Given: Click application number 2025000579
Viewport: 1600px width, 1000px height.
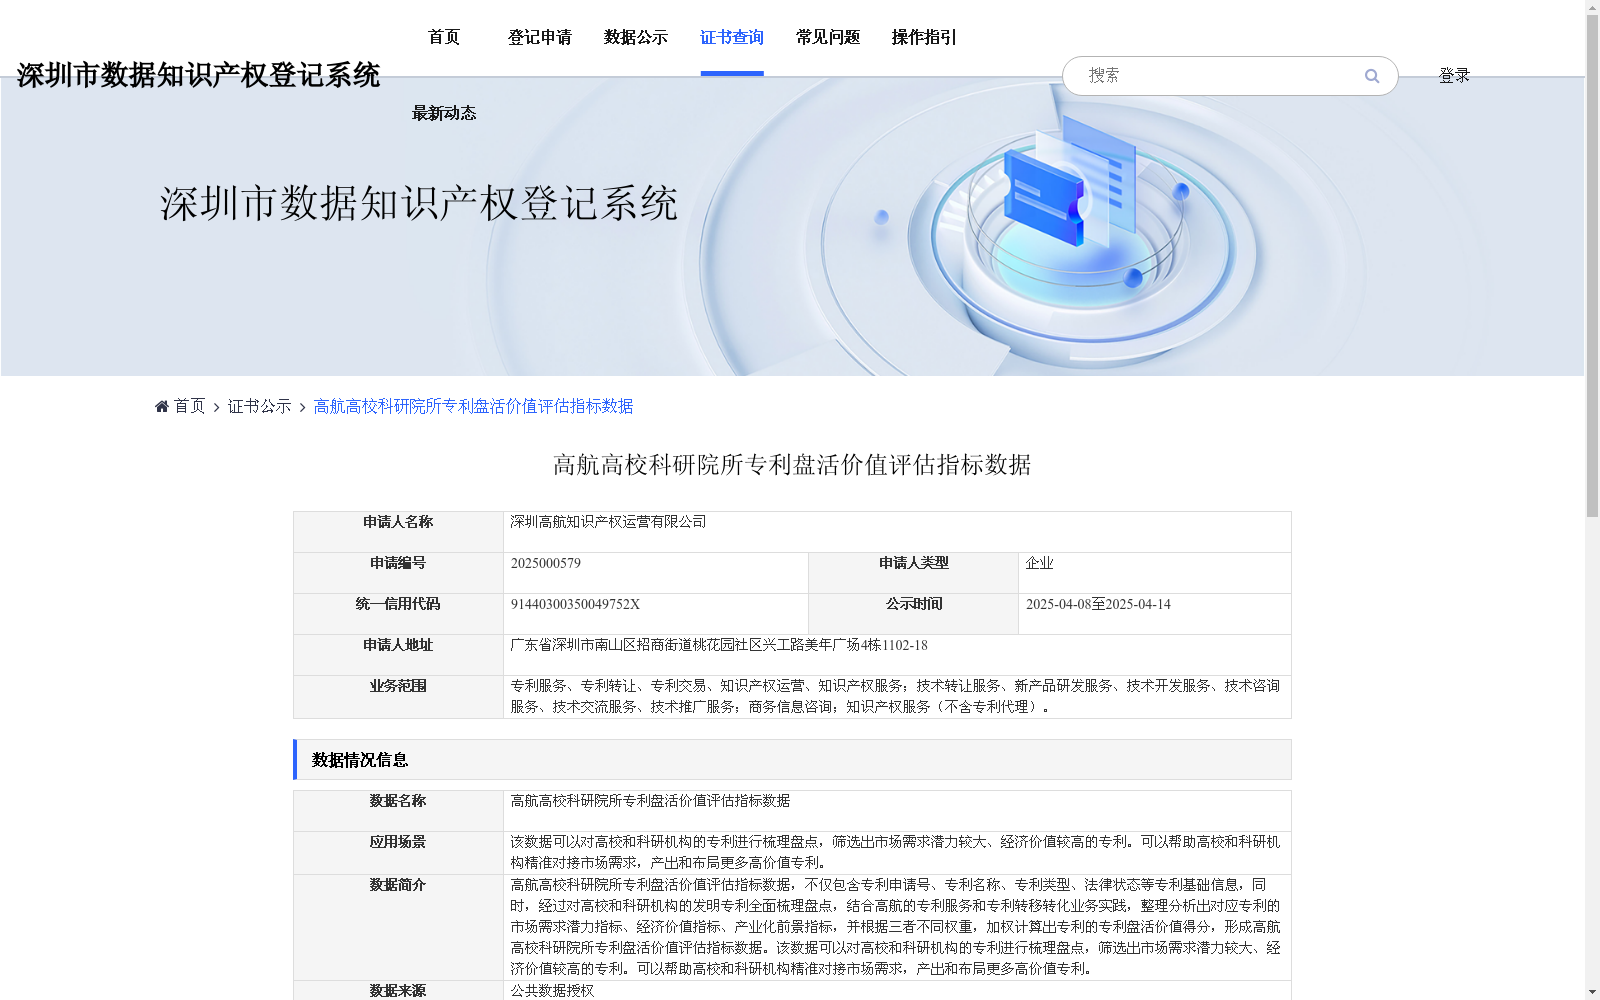Looking at the screenshot, I should [546, 563].
